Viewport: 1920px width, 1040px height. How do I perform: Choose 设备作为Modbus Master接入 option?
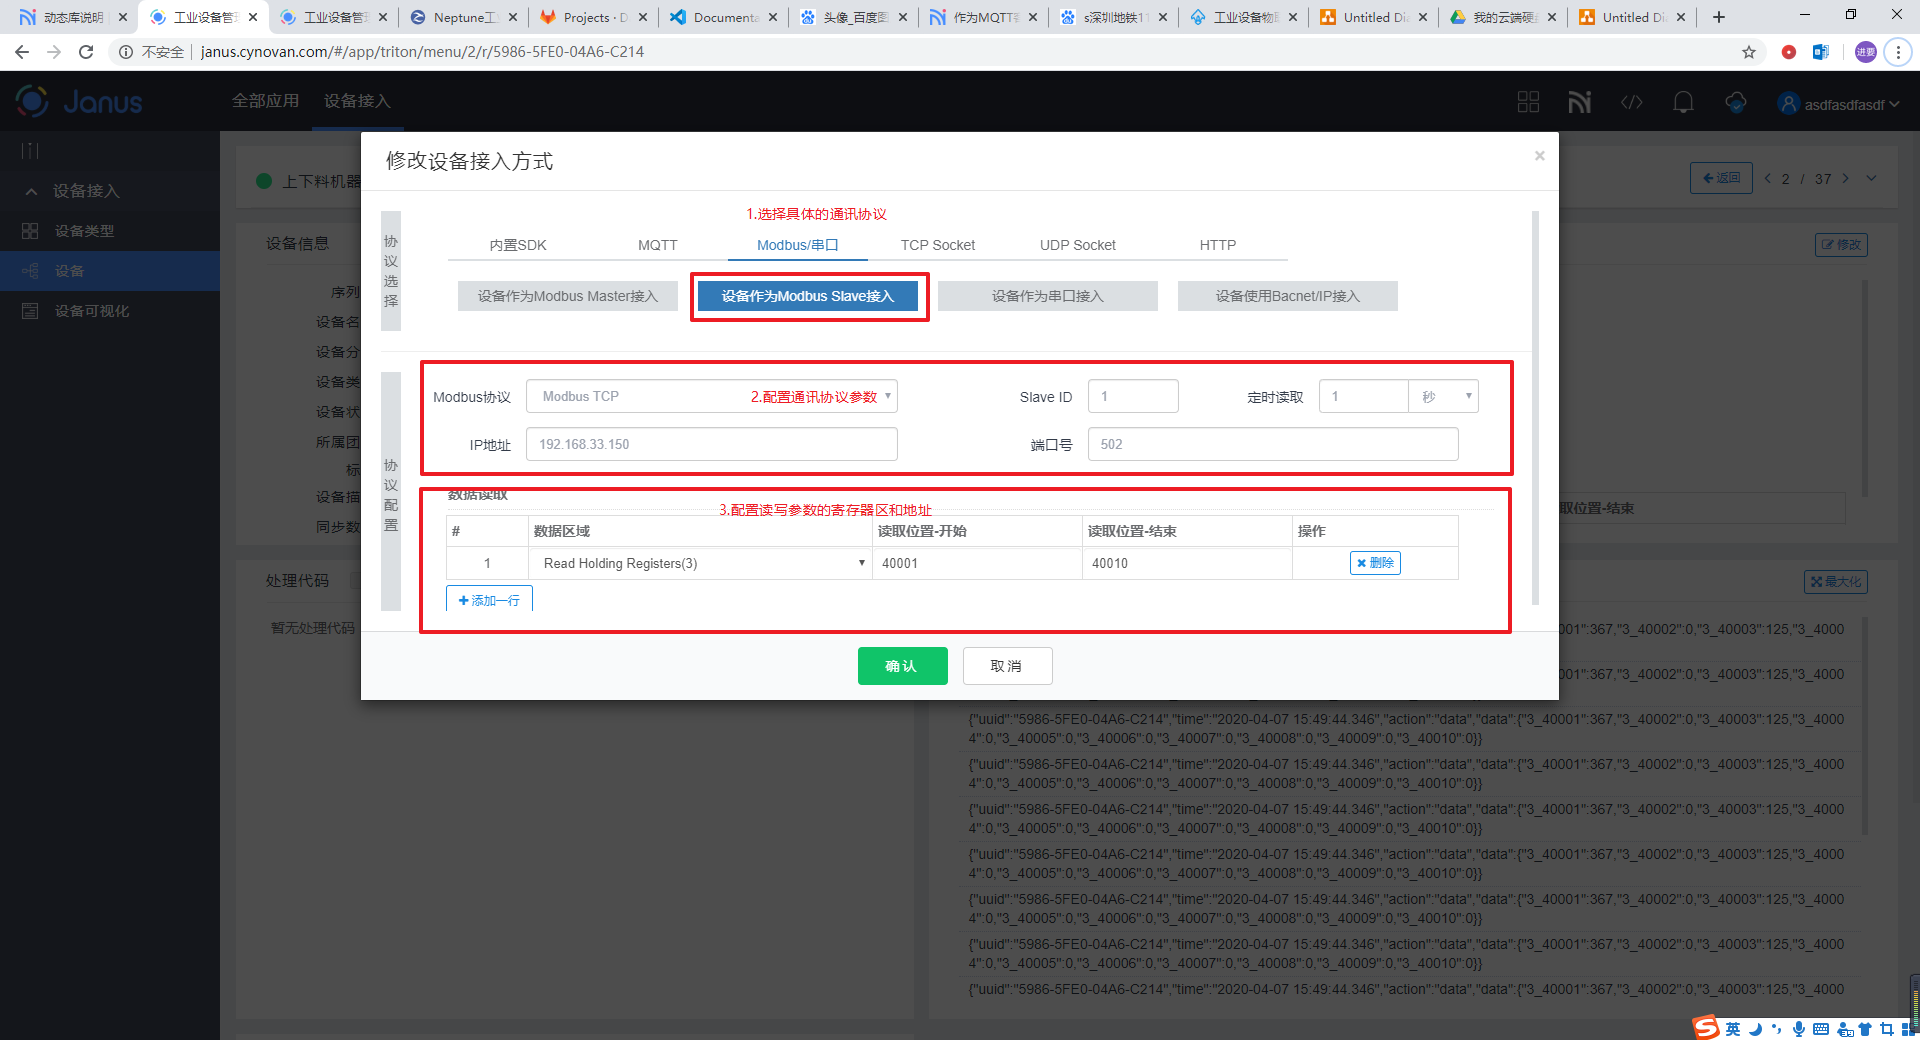[x=568, y=296]
